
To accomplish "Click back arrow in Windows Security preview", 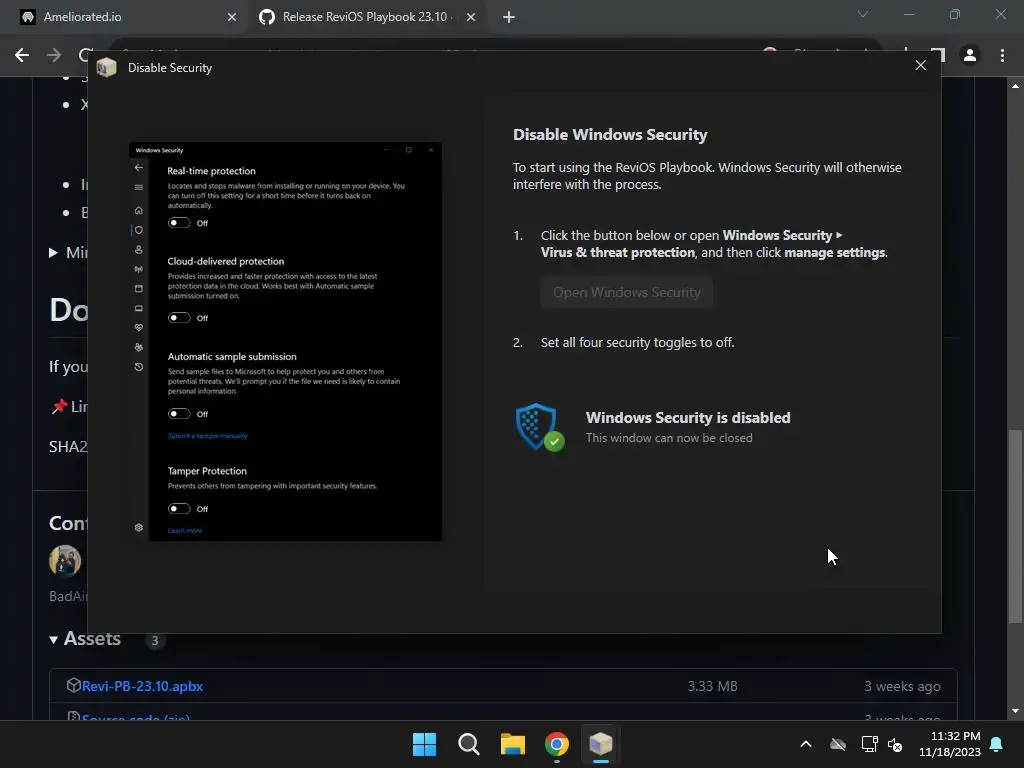I will tap(138, 168).
